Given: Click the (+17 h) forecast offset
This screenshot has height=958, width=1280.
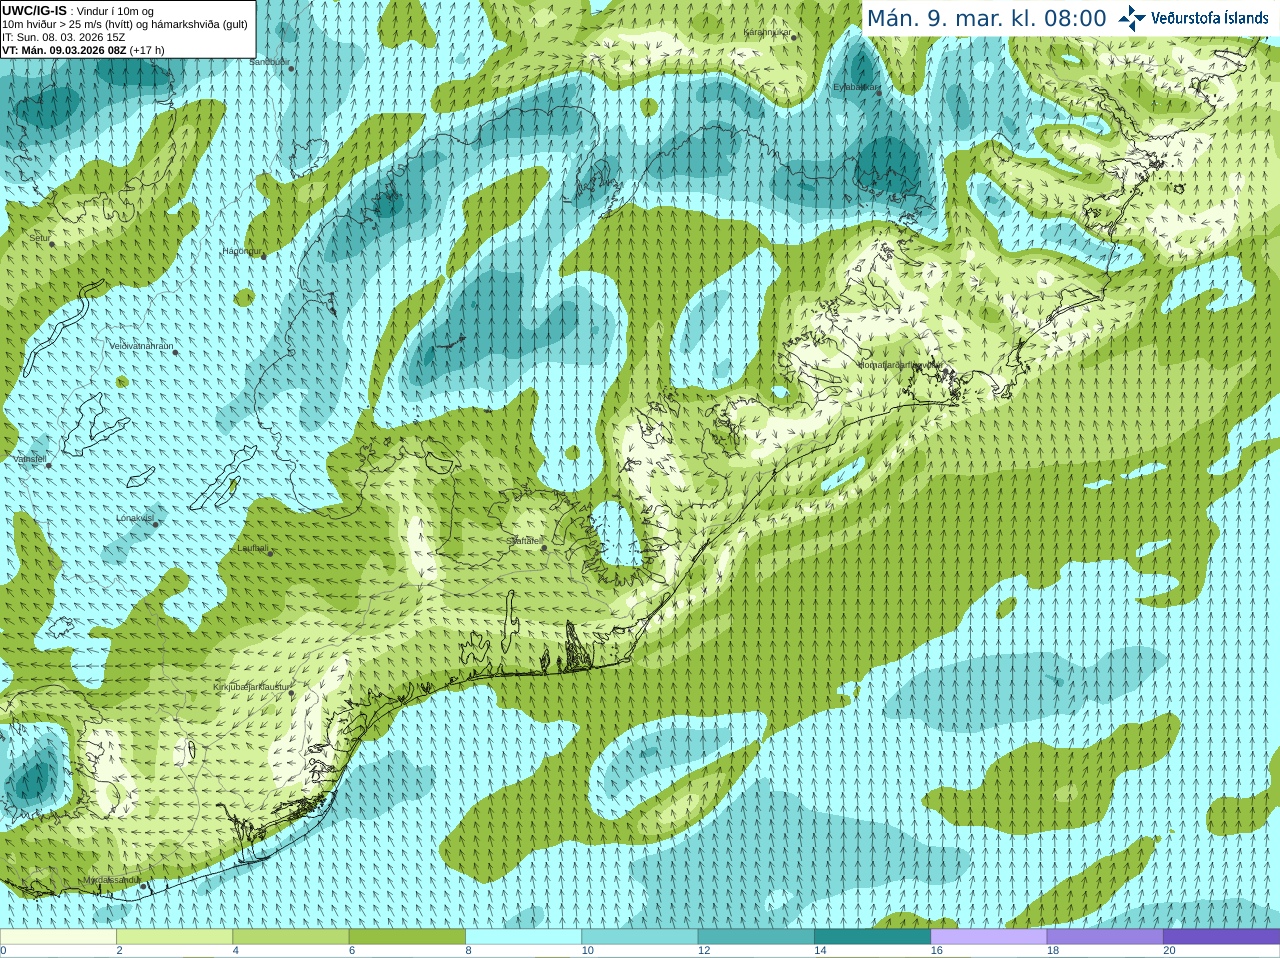Looking at the screenshot, I should (147, 50).
